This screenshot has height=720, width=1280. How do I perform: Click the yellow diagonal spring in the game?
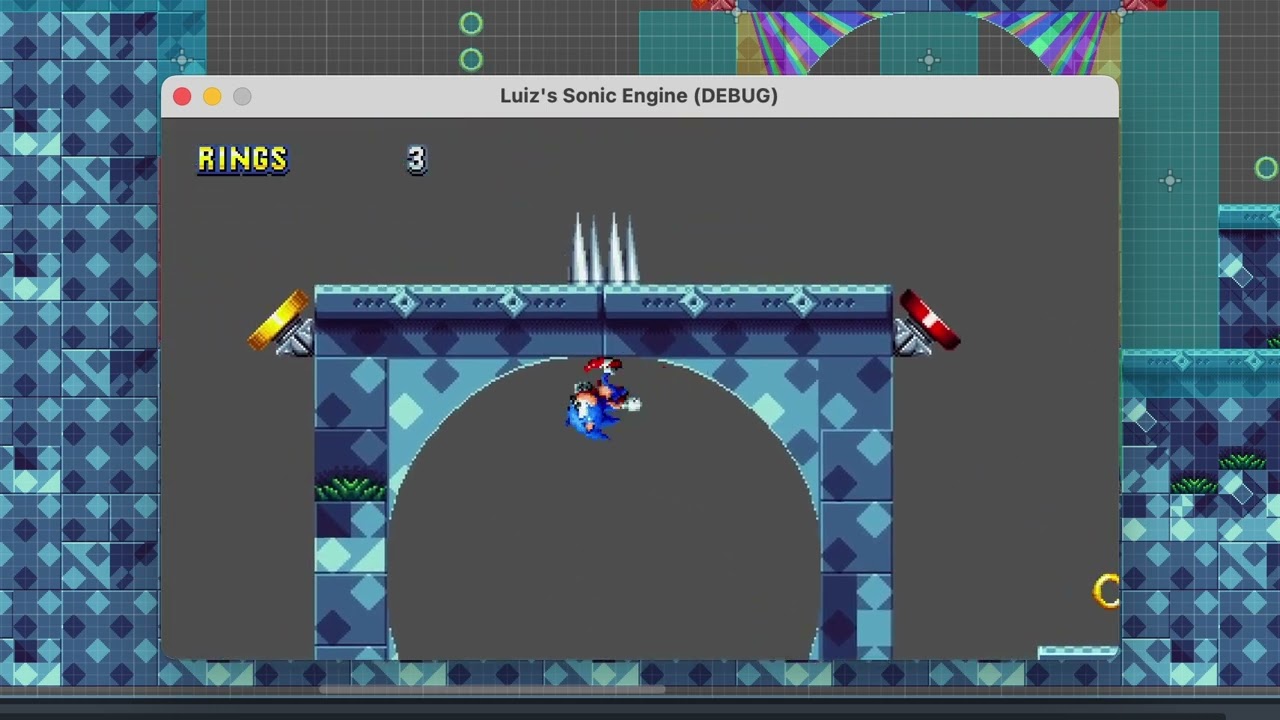(x=281, y=323)
